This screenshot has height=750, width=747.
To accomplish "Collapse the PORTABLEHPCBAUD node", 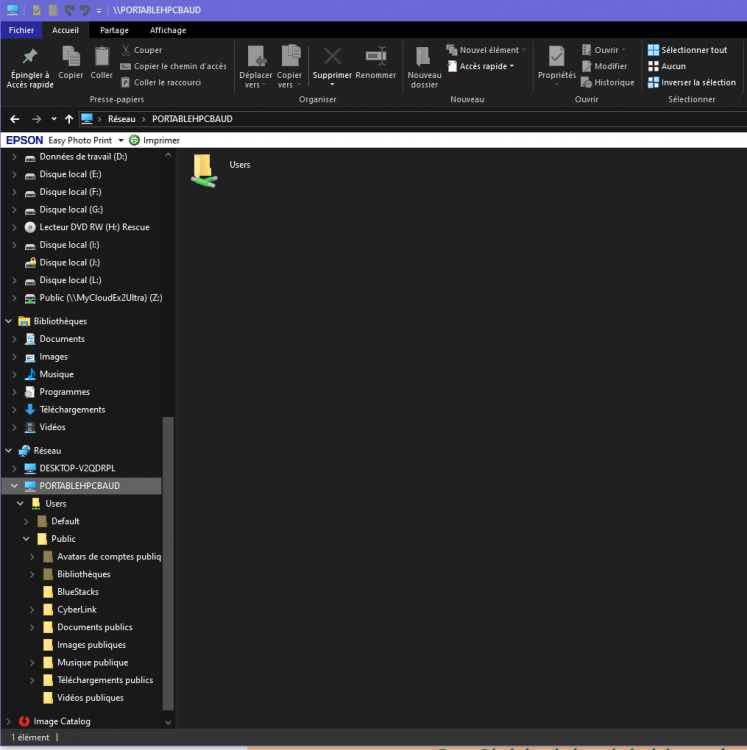I will tap(14, 486).
